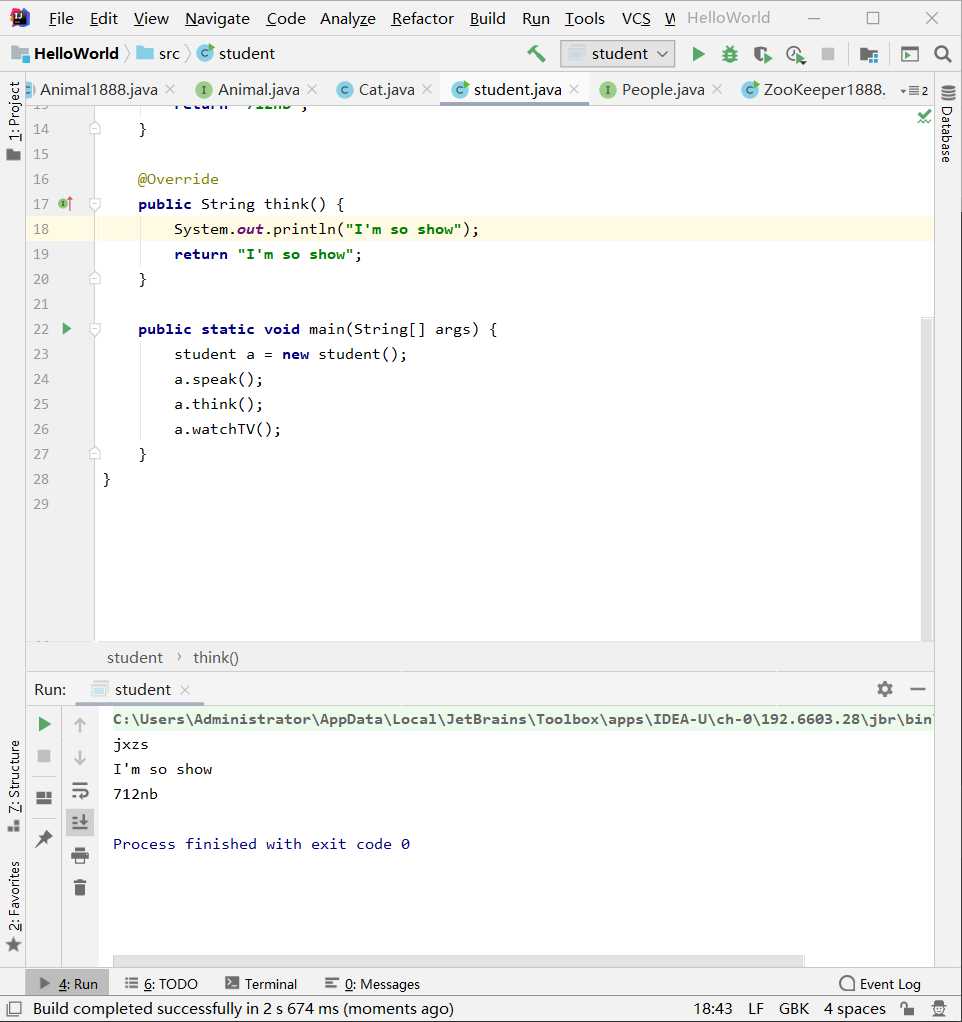
Task: Change the LF line separator
Action: (x=755, y=1008)
